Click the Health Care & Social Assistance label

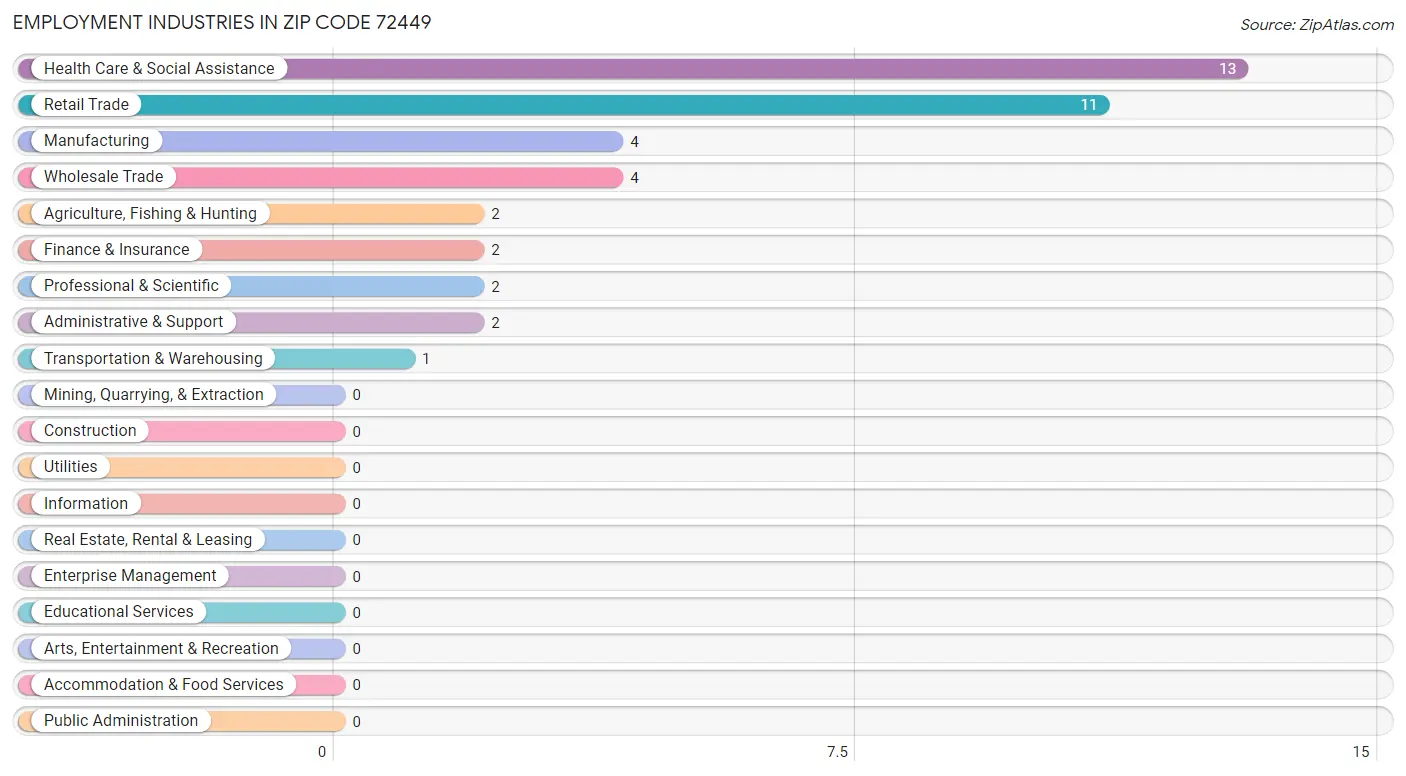159,68
